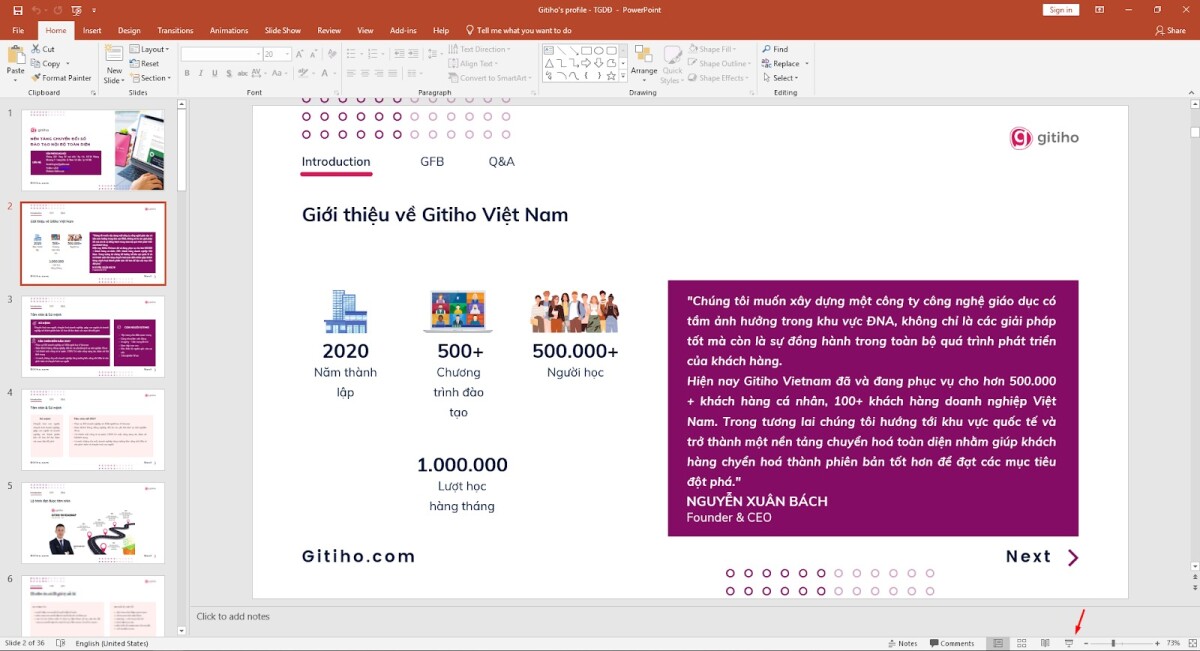Switch to the Animations ribbon tab
The width and height of the screenshot is (1200, 651).
229,30
